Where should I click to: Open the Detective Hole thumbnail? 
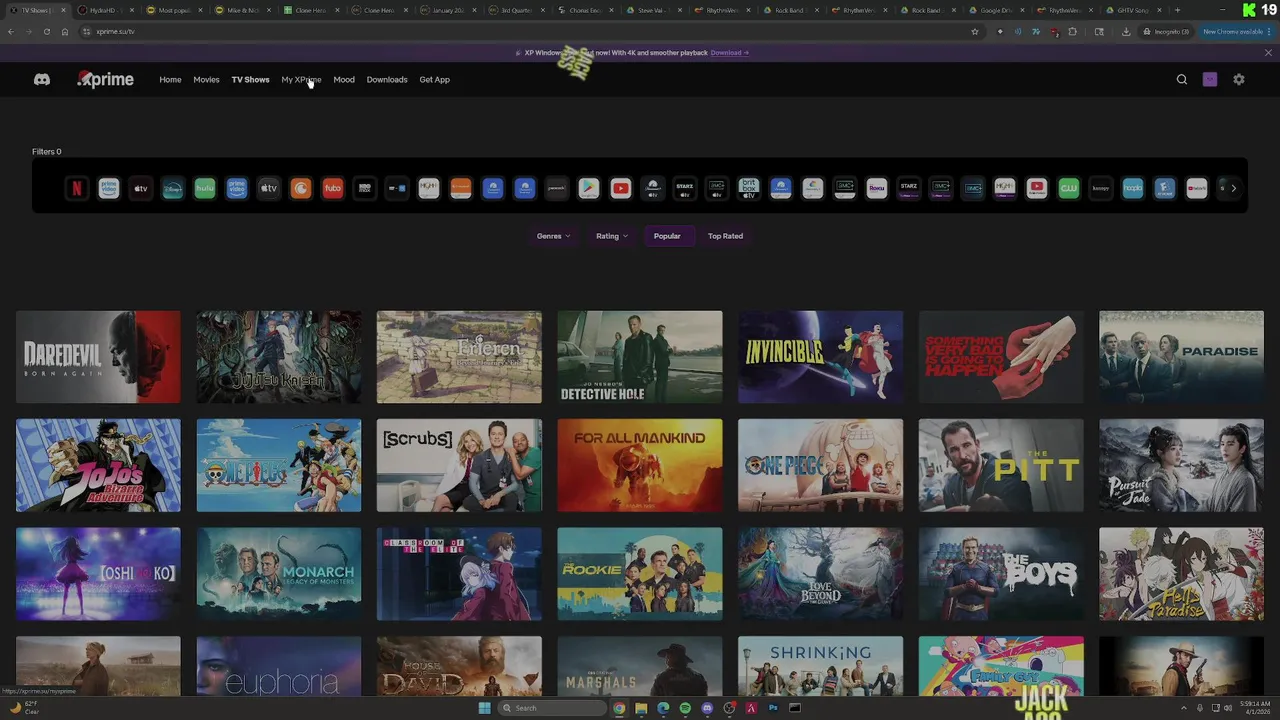tap(640, 357)
